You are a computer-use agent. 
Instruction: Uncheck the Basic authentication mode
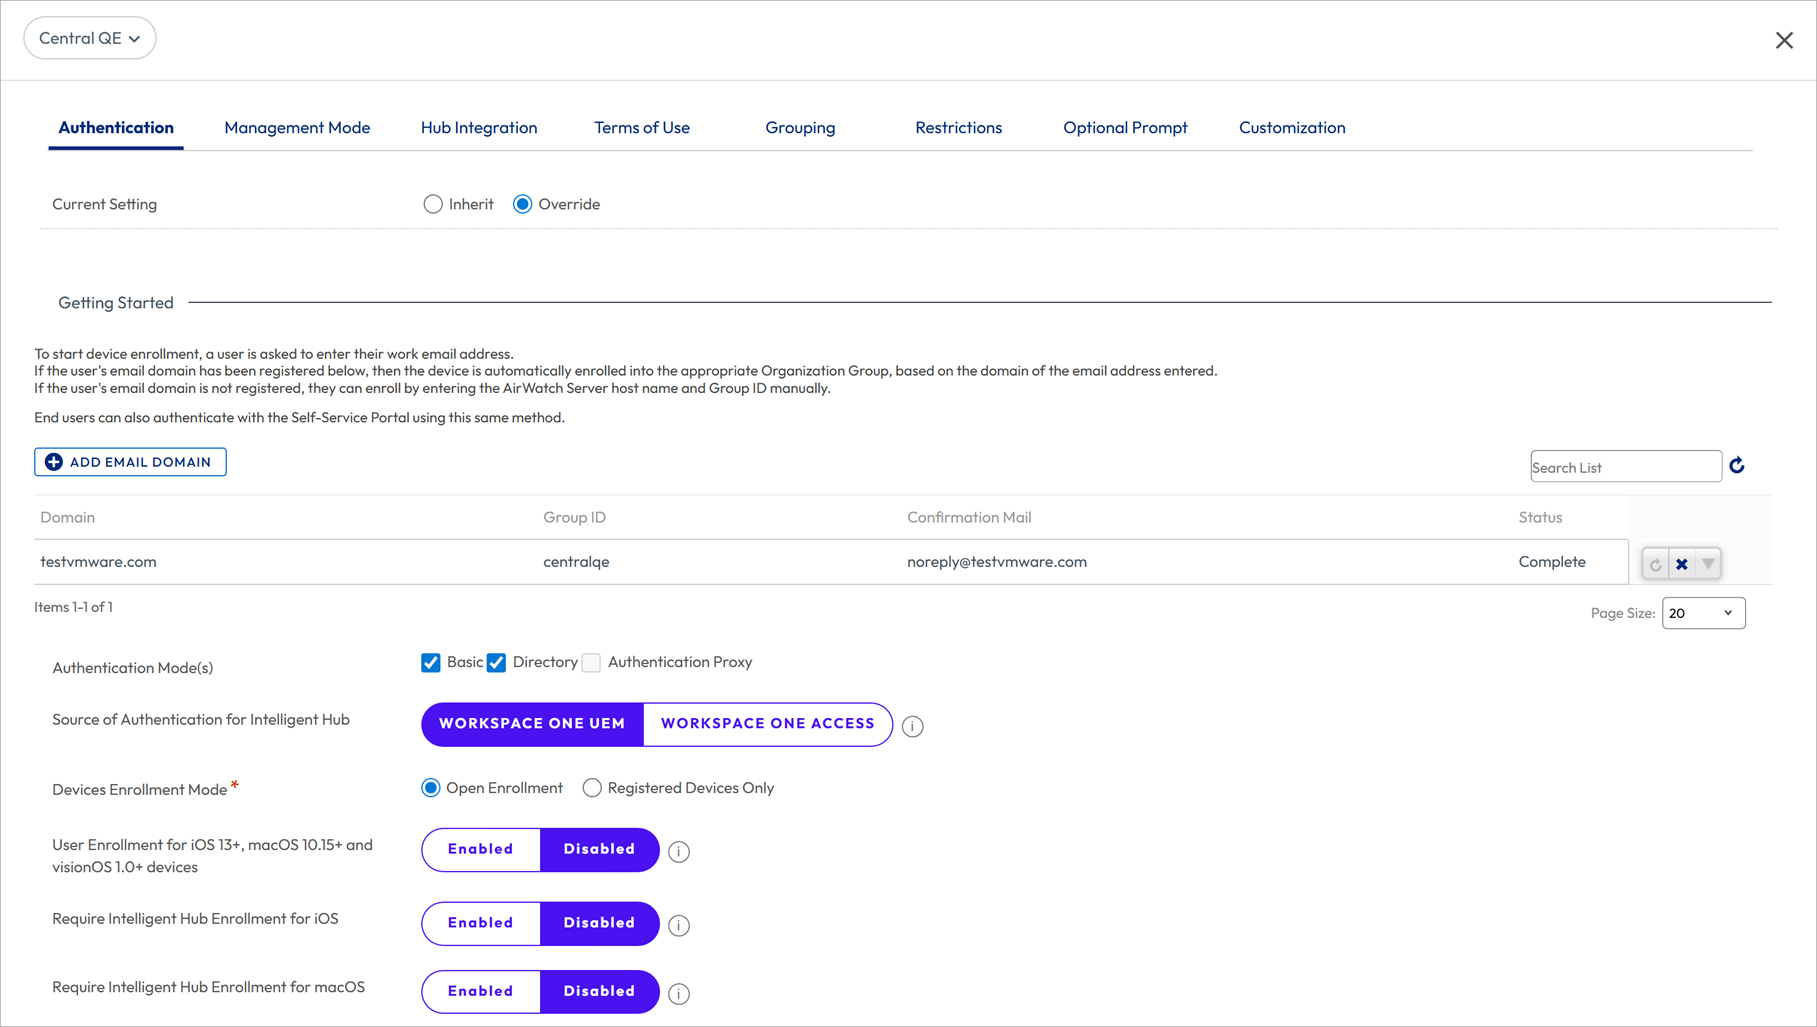431,663
